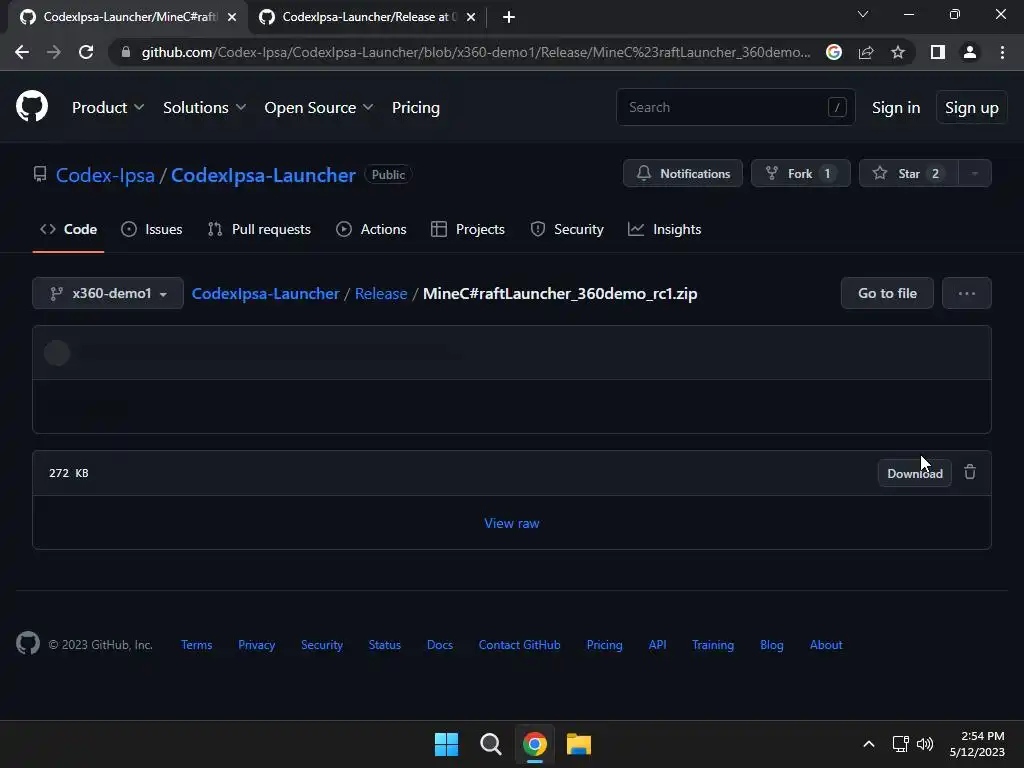The width and height of the screenshot is (1024, 768).
Task: Open footer API link
Action: [657, 645]
